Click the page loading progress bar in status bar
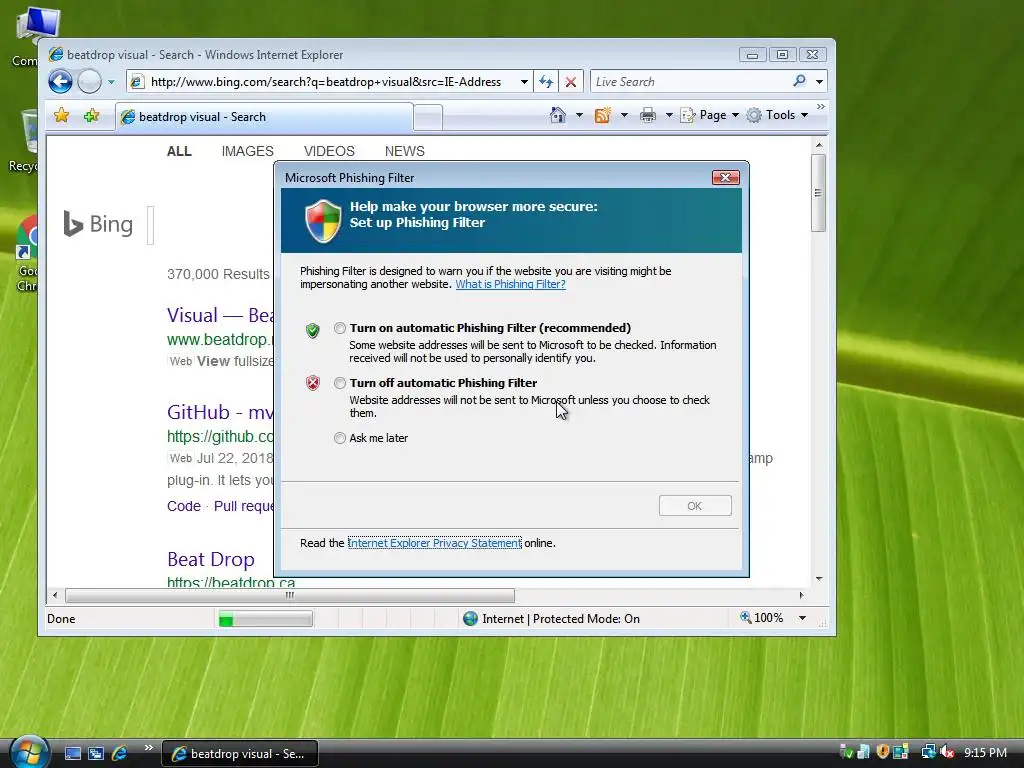The width and height of the screenshot is (1024, 768). pyautogui.click(x=264, y=619)
